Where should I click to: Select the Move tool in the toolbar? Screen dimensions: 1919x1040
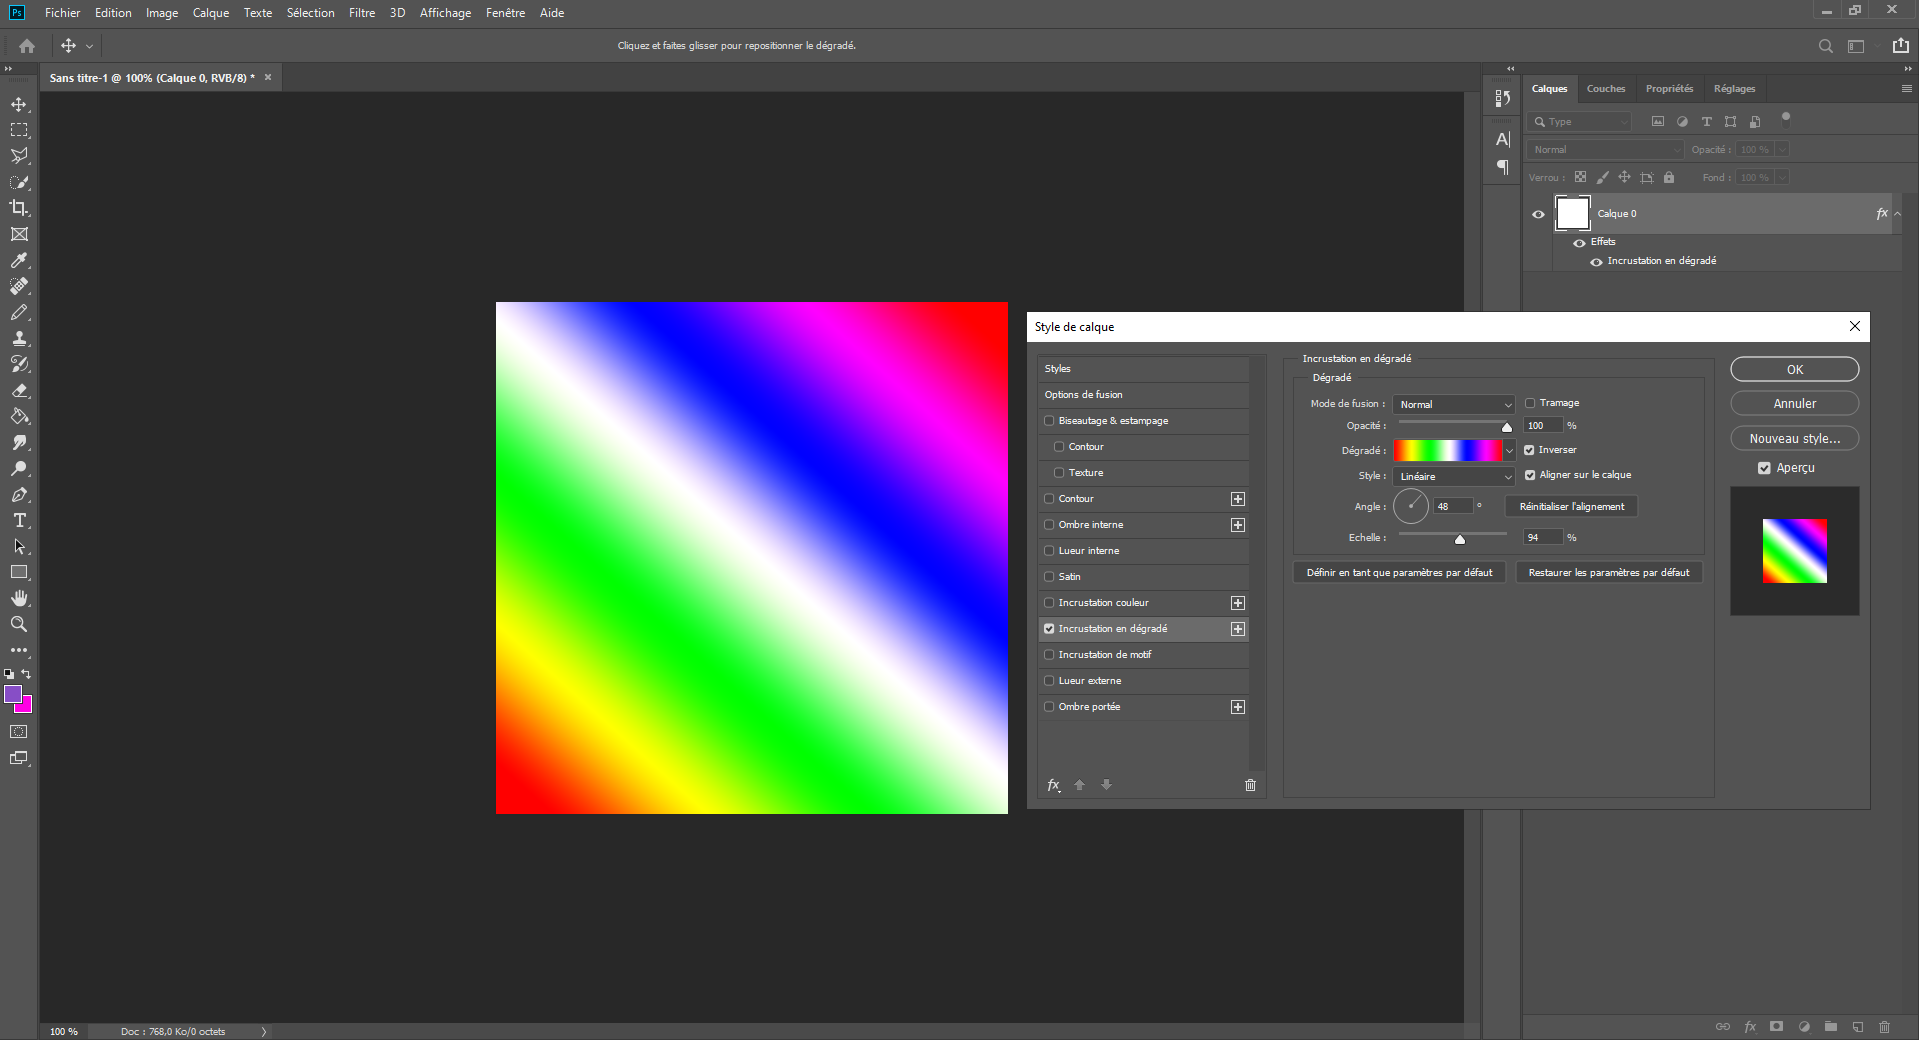click(x=19, y=104)
